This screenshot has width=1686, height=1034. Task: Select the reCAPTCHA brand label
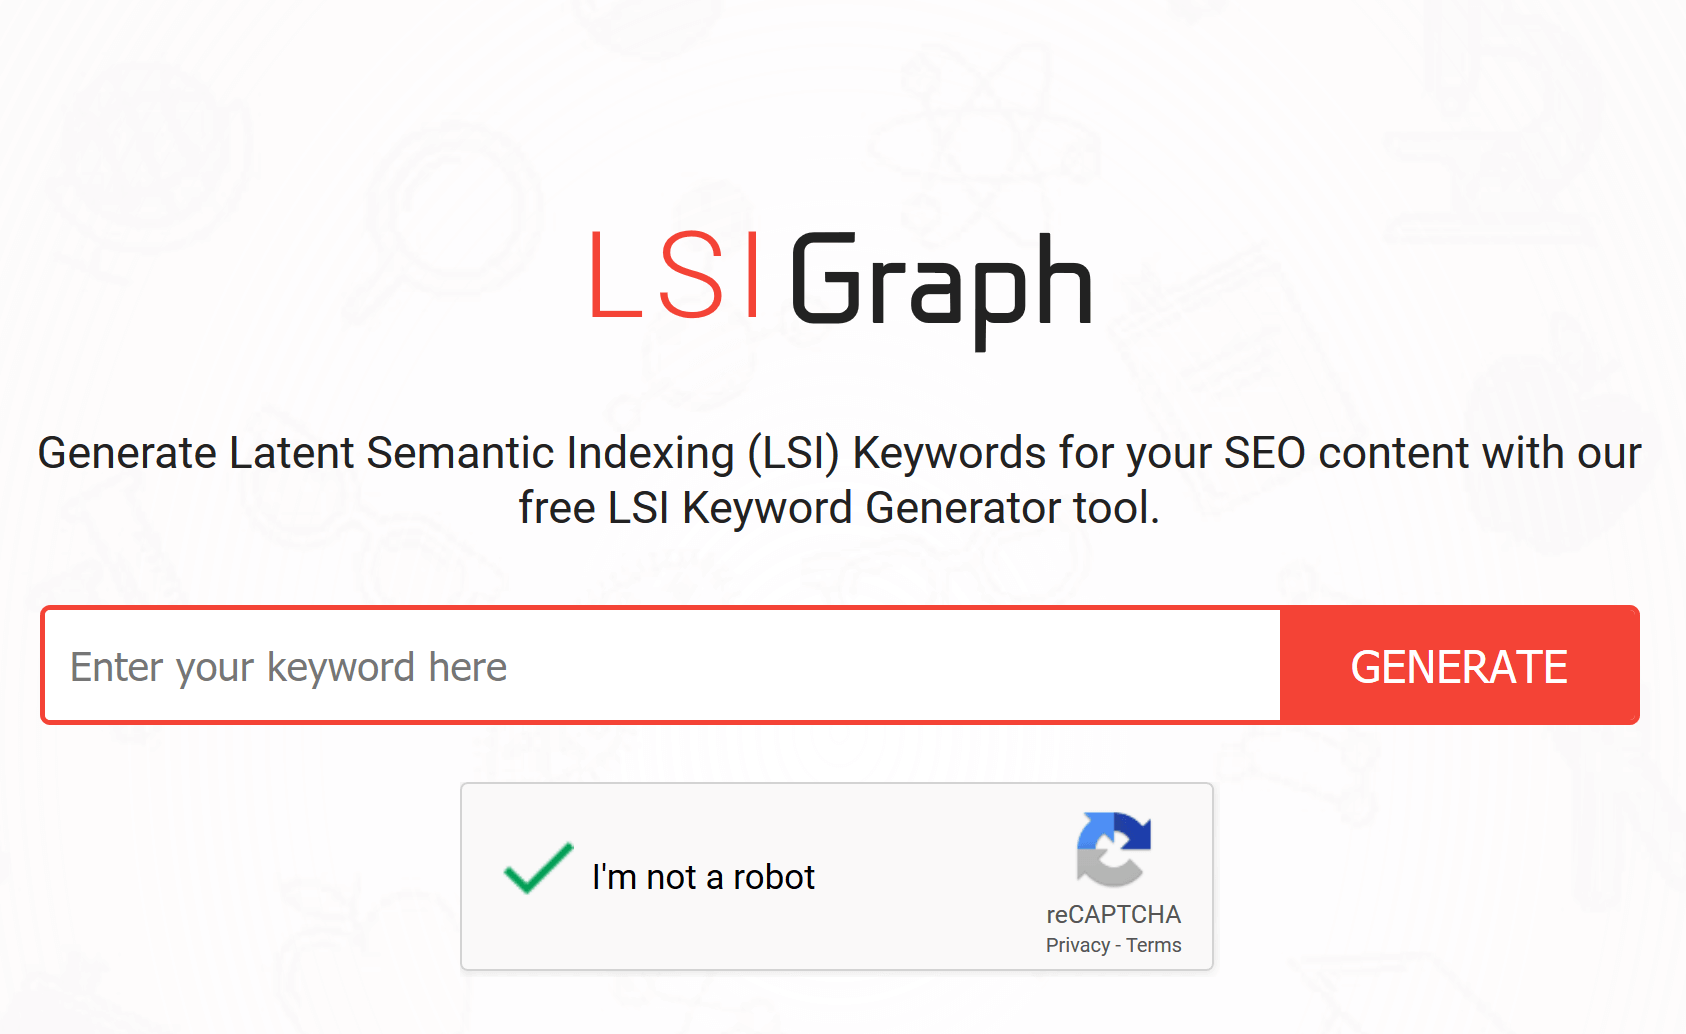coord(1112,913)
